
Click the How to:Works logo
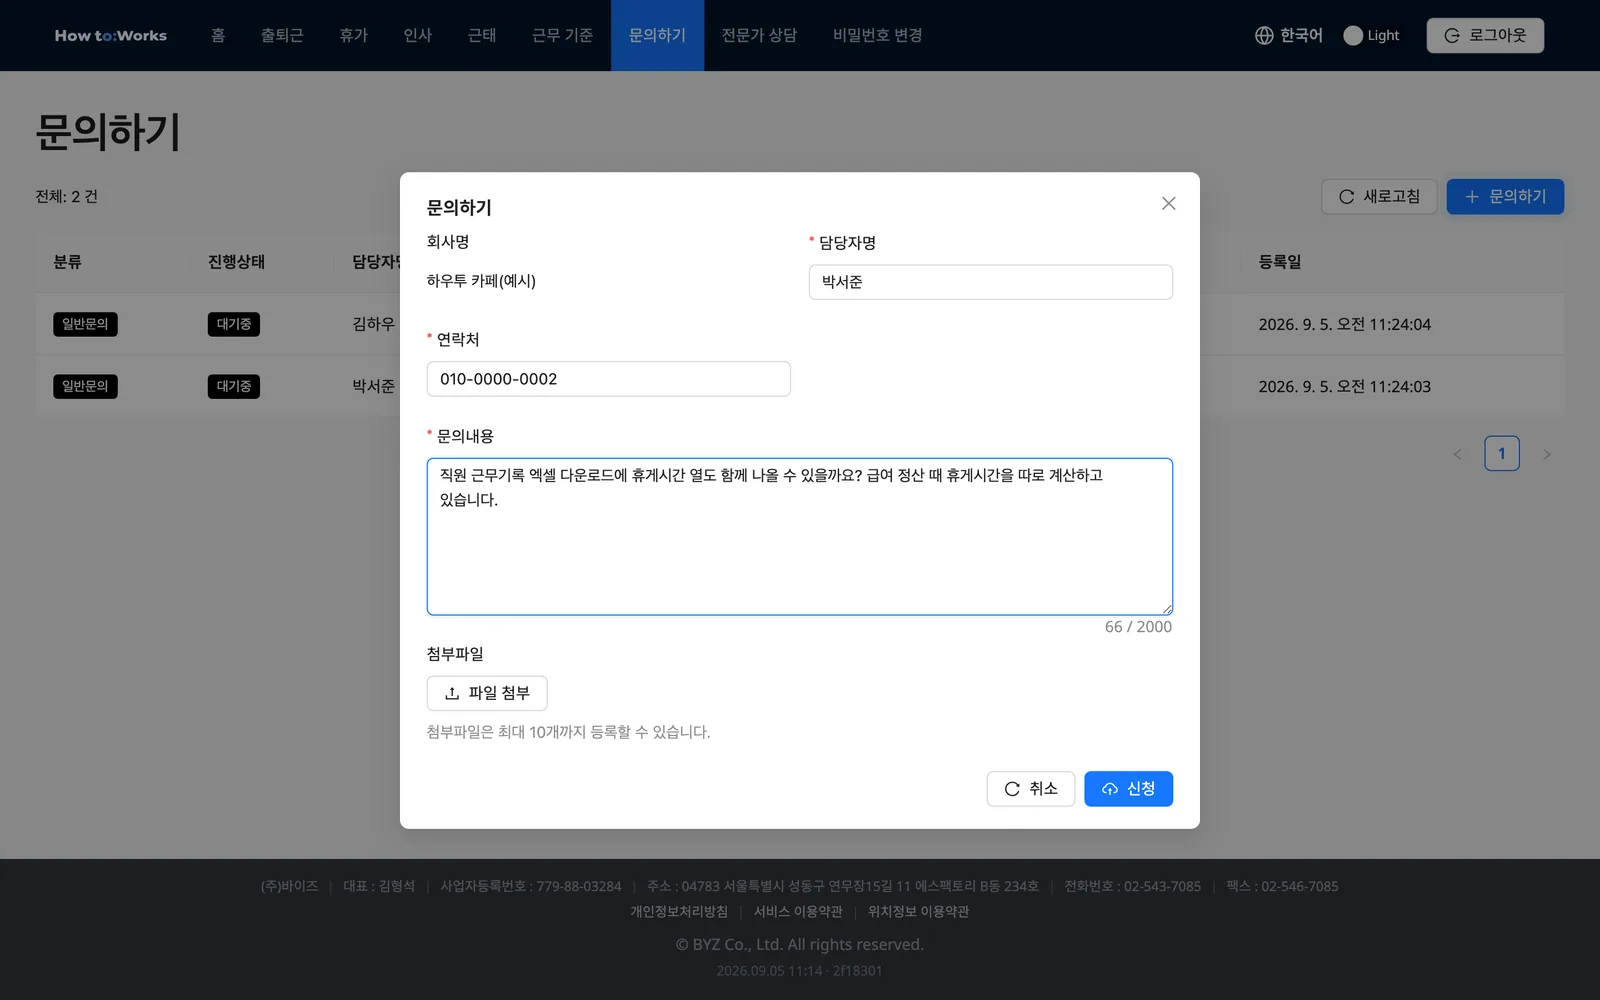(111, 35)
